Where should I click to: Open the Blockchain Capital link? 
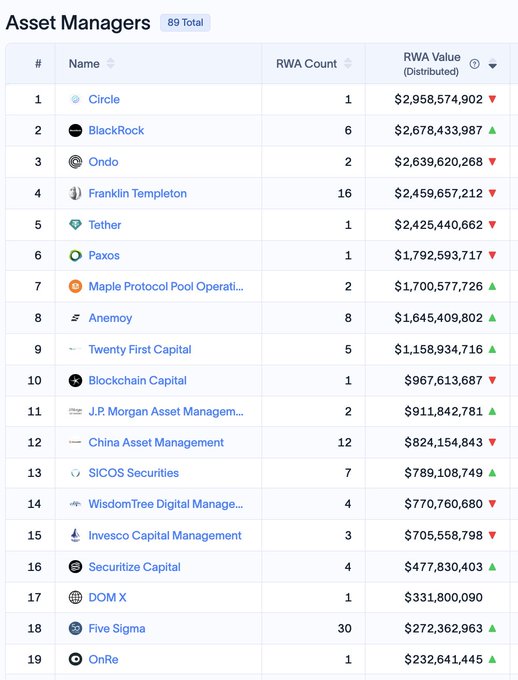[x=138, y=380]
